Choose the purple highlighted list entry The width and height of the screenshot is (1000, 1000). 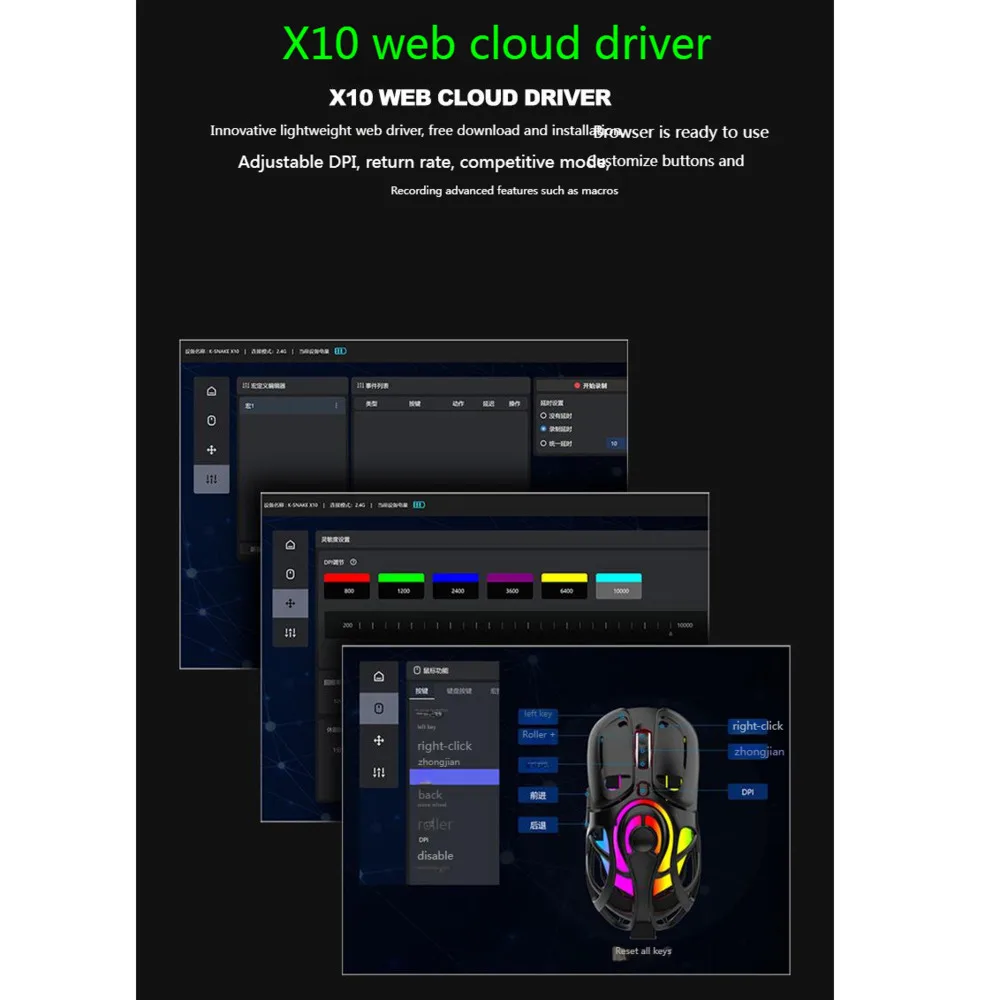click(x=454, y=777)
